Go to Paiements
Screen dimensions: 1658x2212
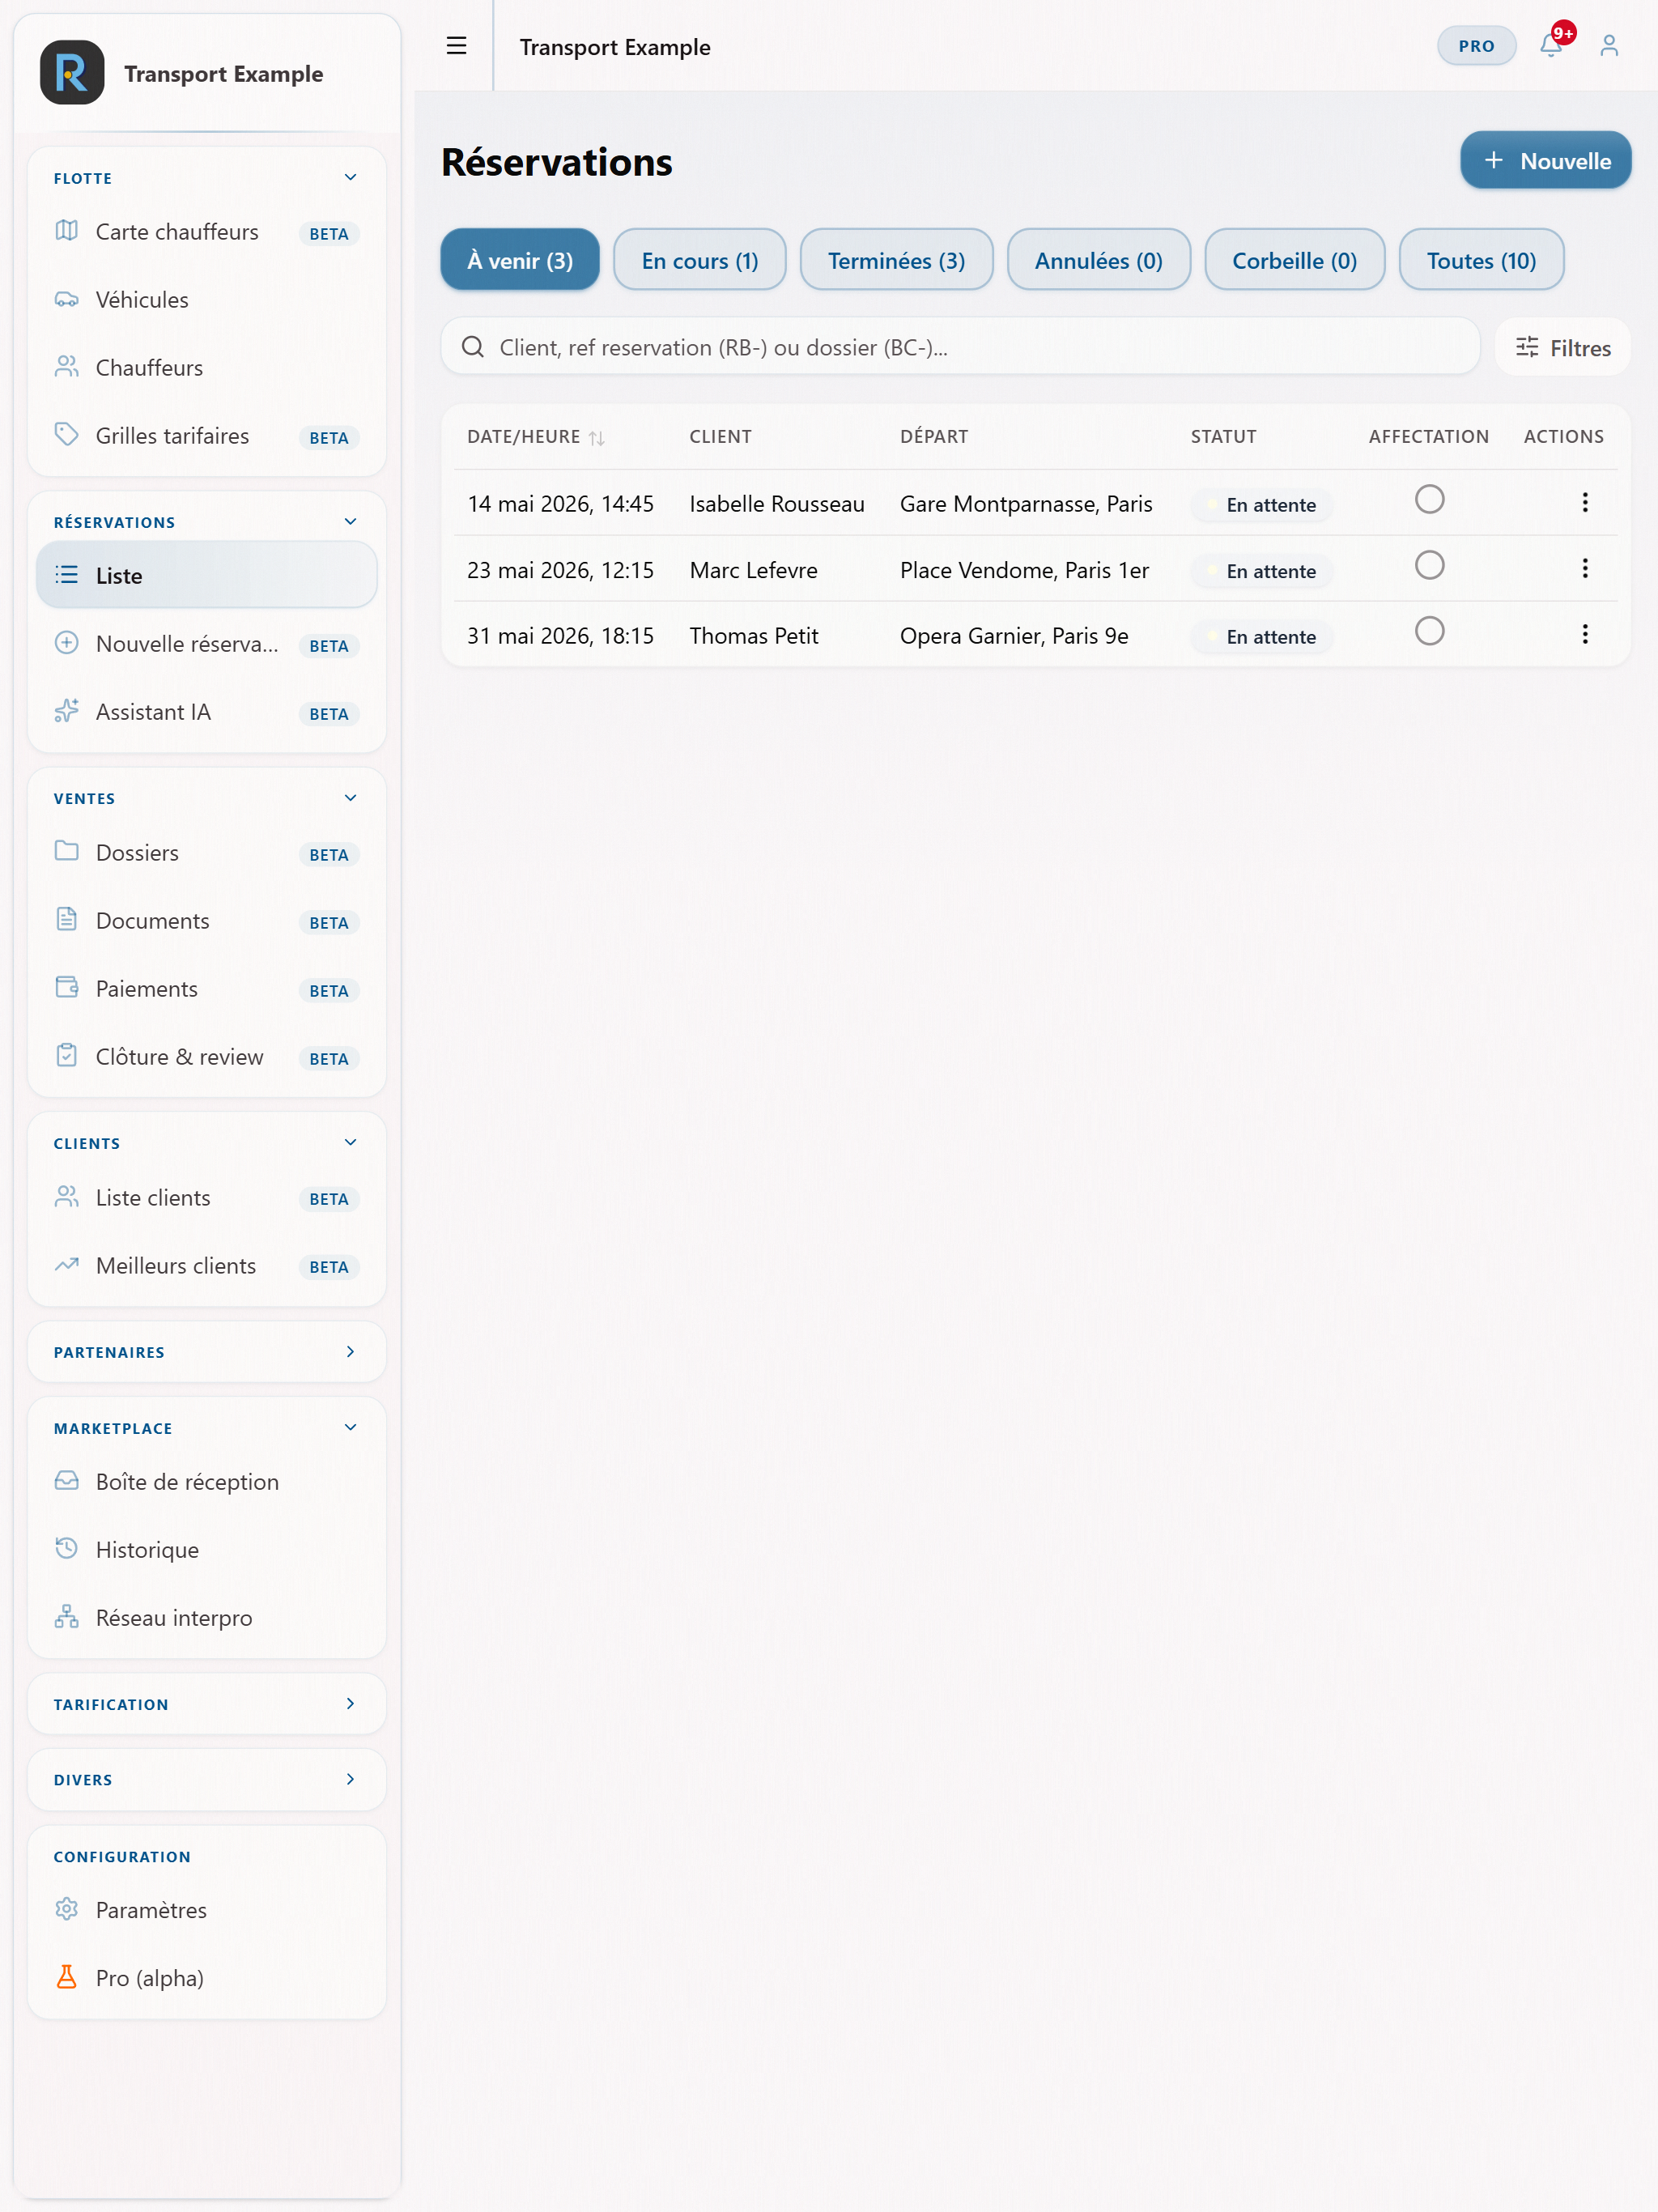point(207,988)
